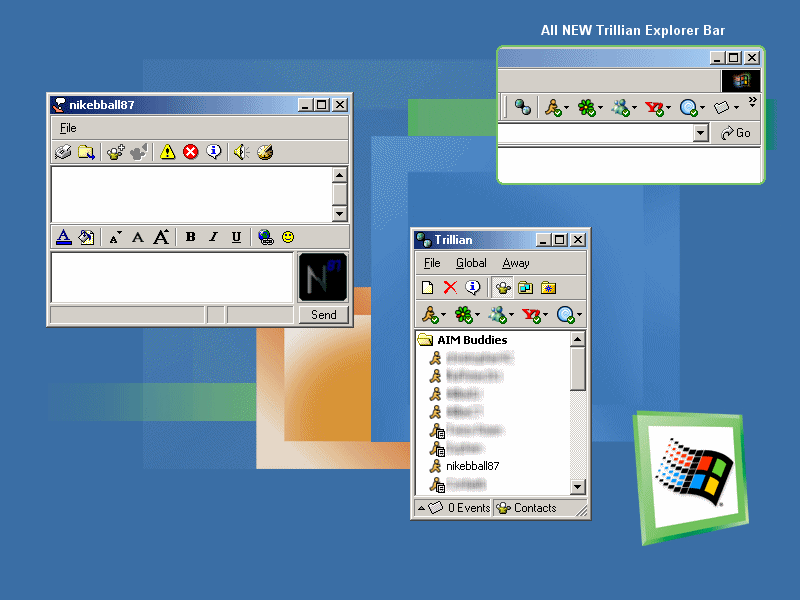
Task: Open the Away menu in Trillian
Action: tap(515, 263)
